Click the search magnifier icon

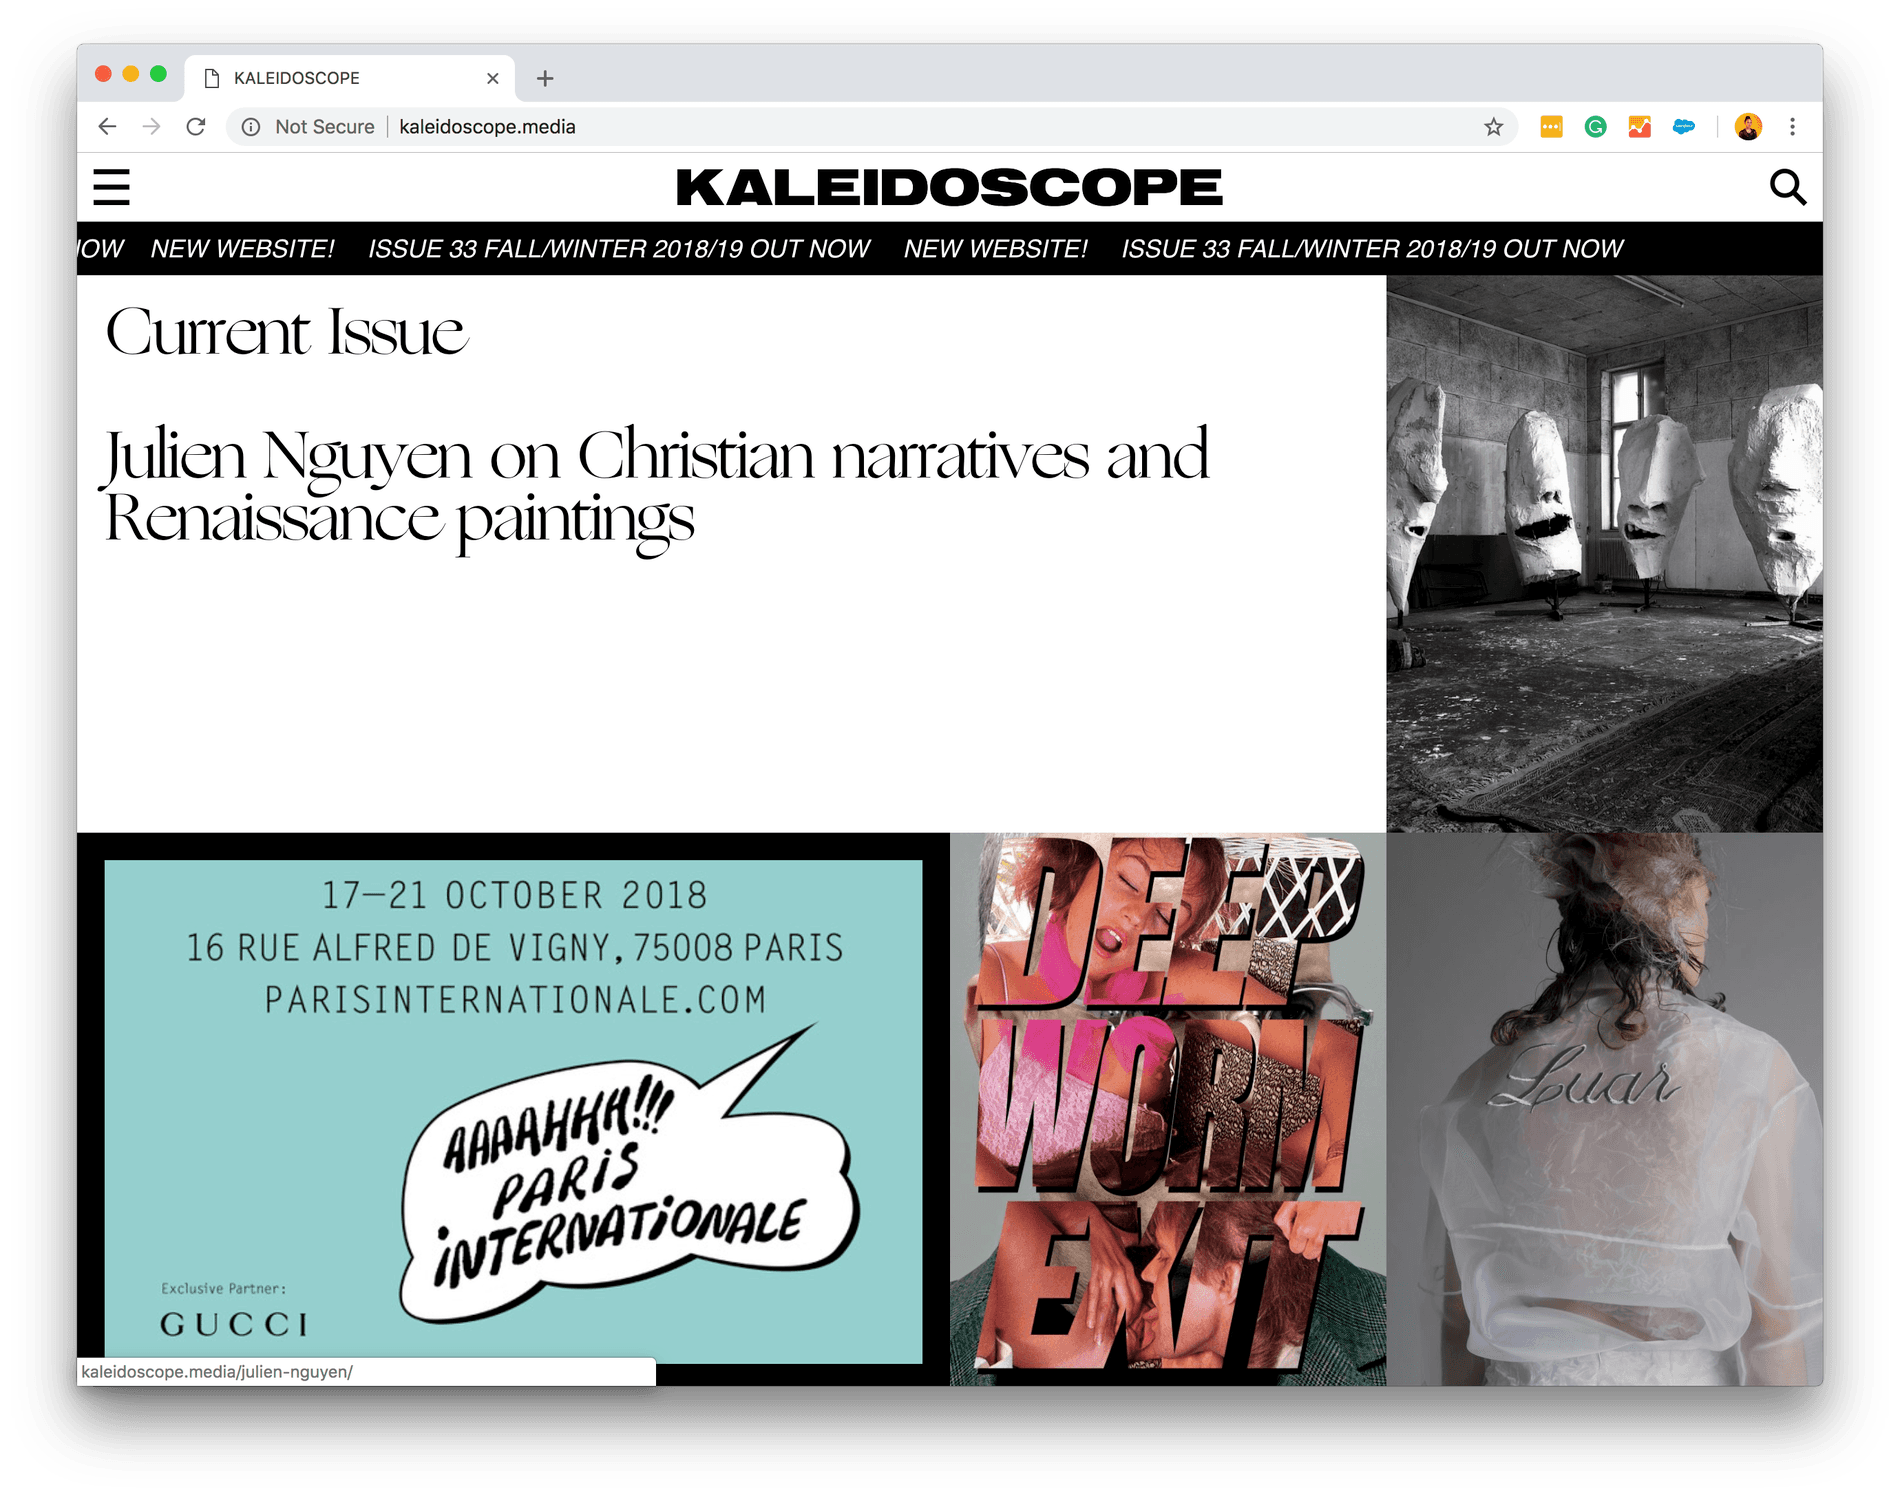[x=1789, y=187]
